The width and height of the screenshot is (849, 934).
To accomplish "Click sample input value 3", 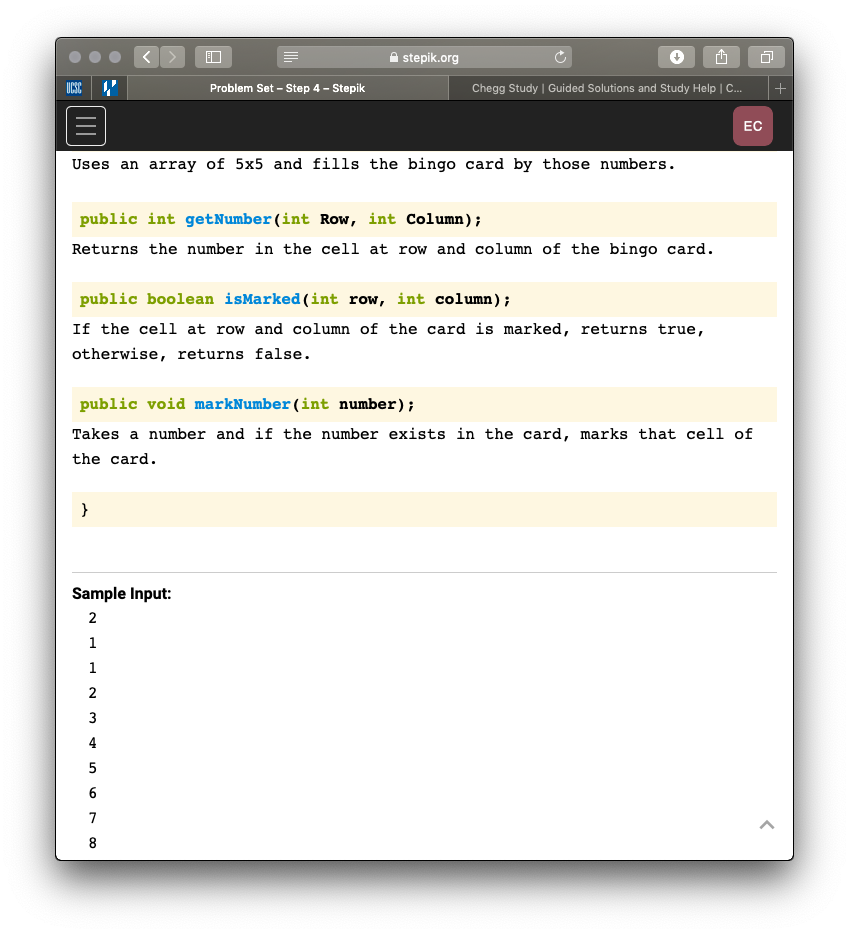I will pyautogui.click(x=92, y=718).
